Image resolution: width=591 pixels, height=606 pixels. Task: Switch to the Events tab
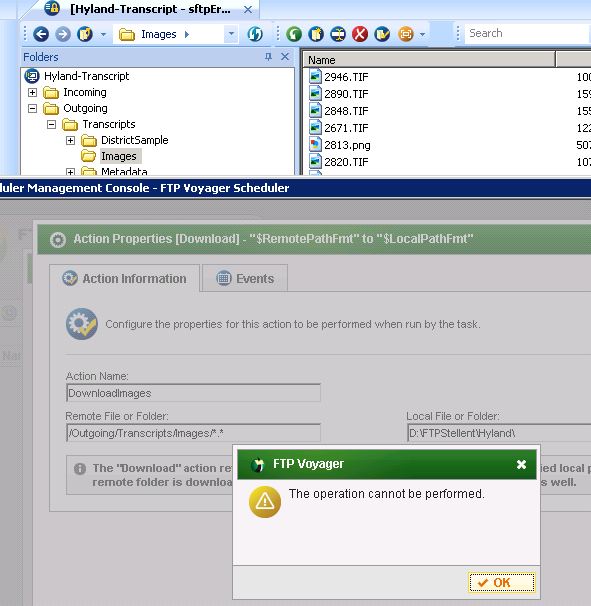[x=245, y=278]
